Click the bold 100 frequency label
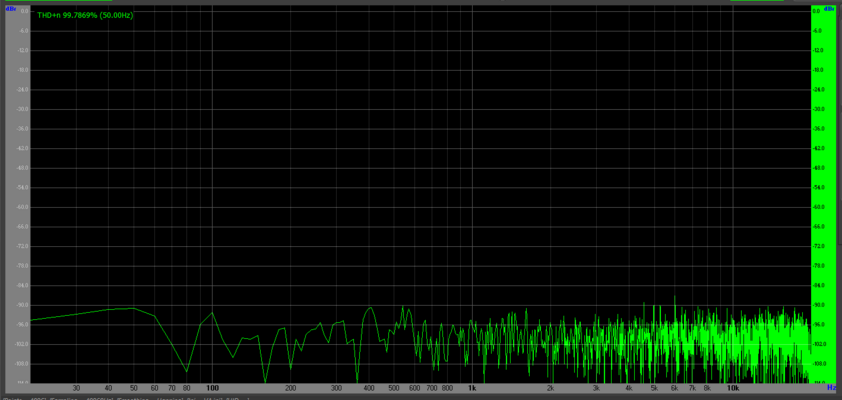 pos(212,388)
